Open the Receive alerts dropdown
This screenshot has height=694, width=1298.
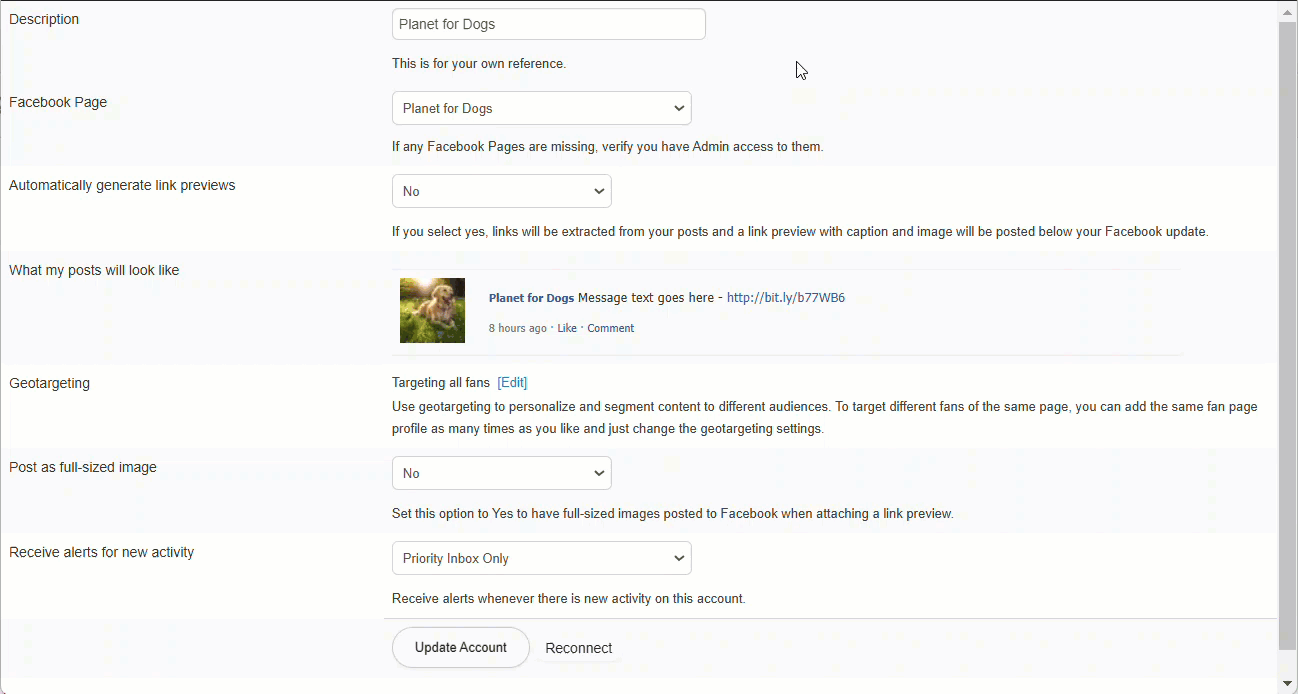click(x=541, y=558)
